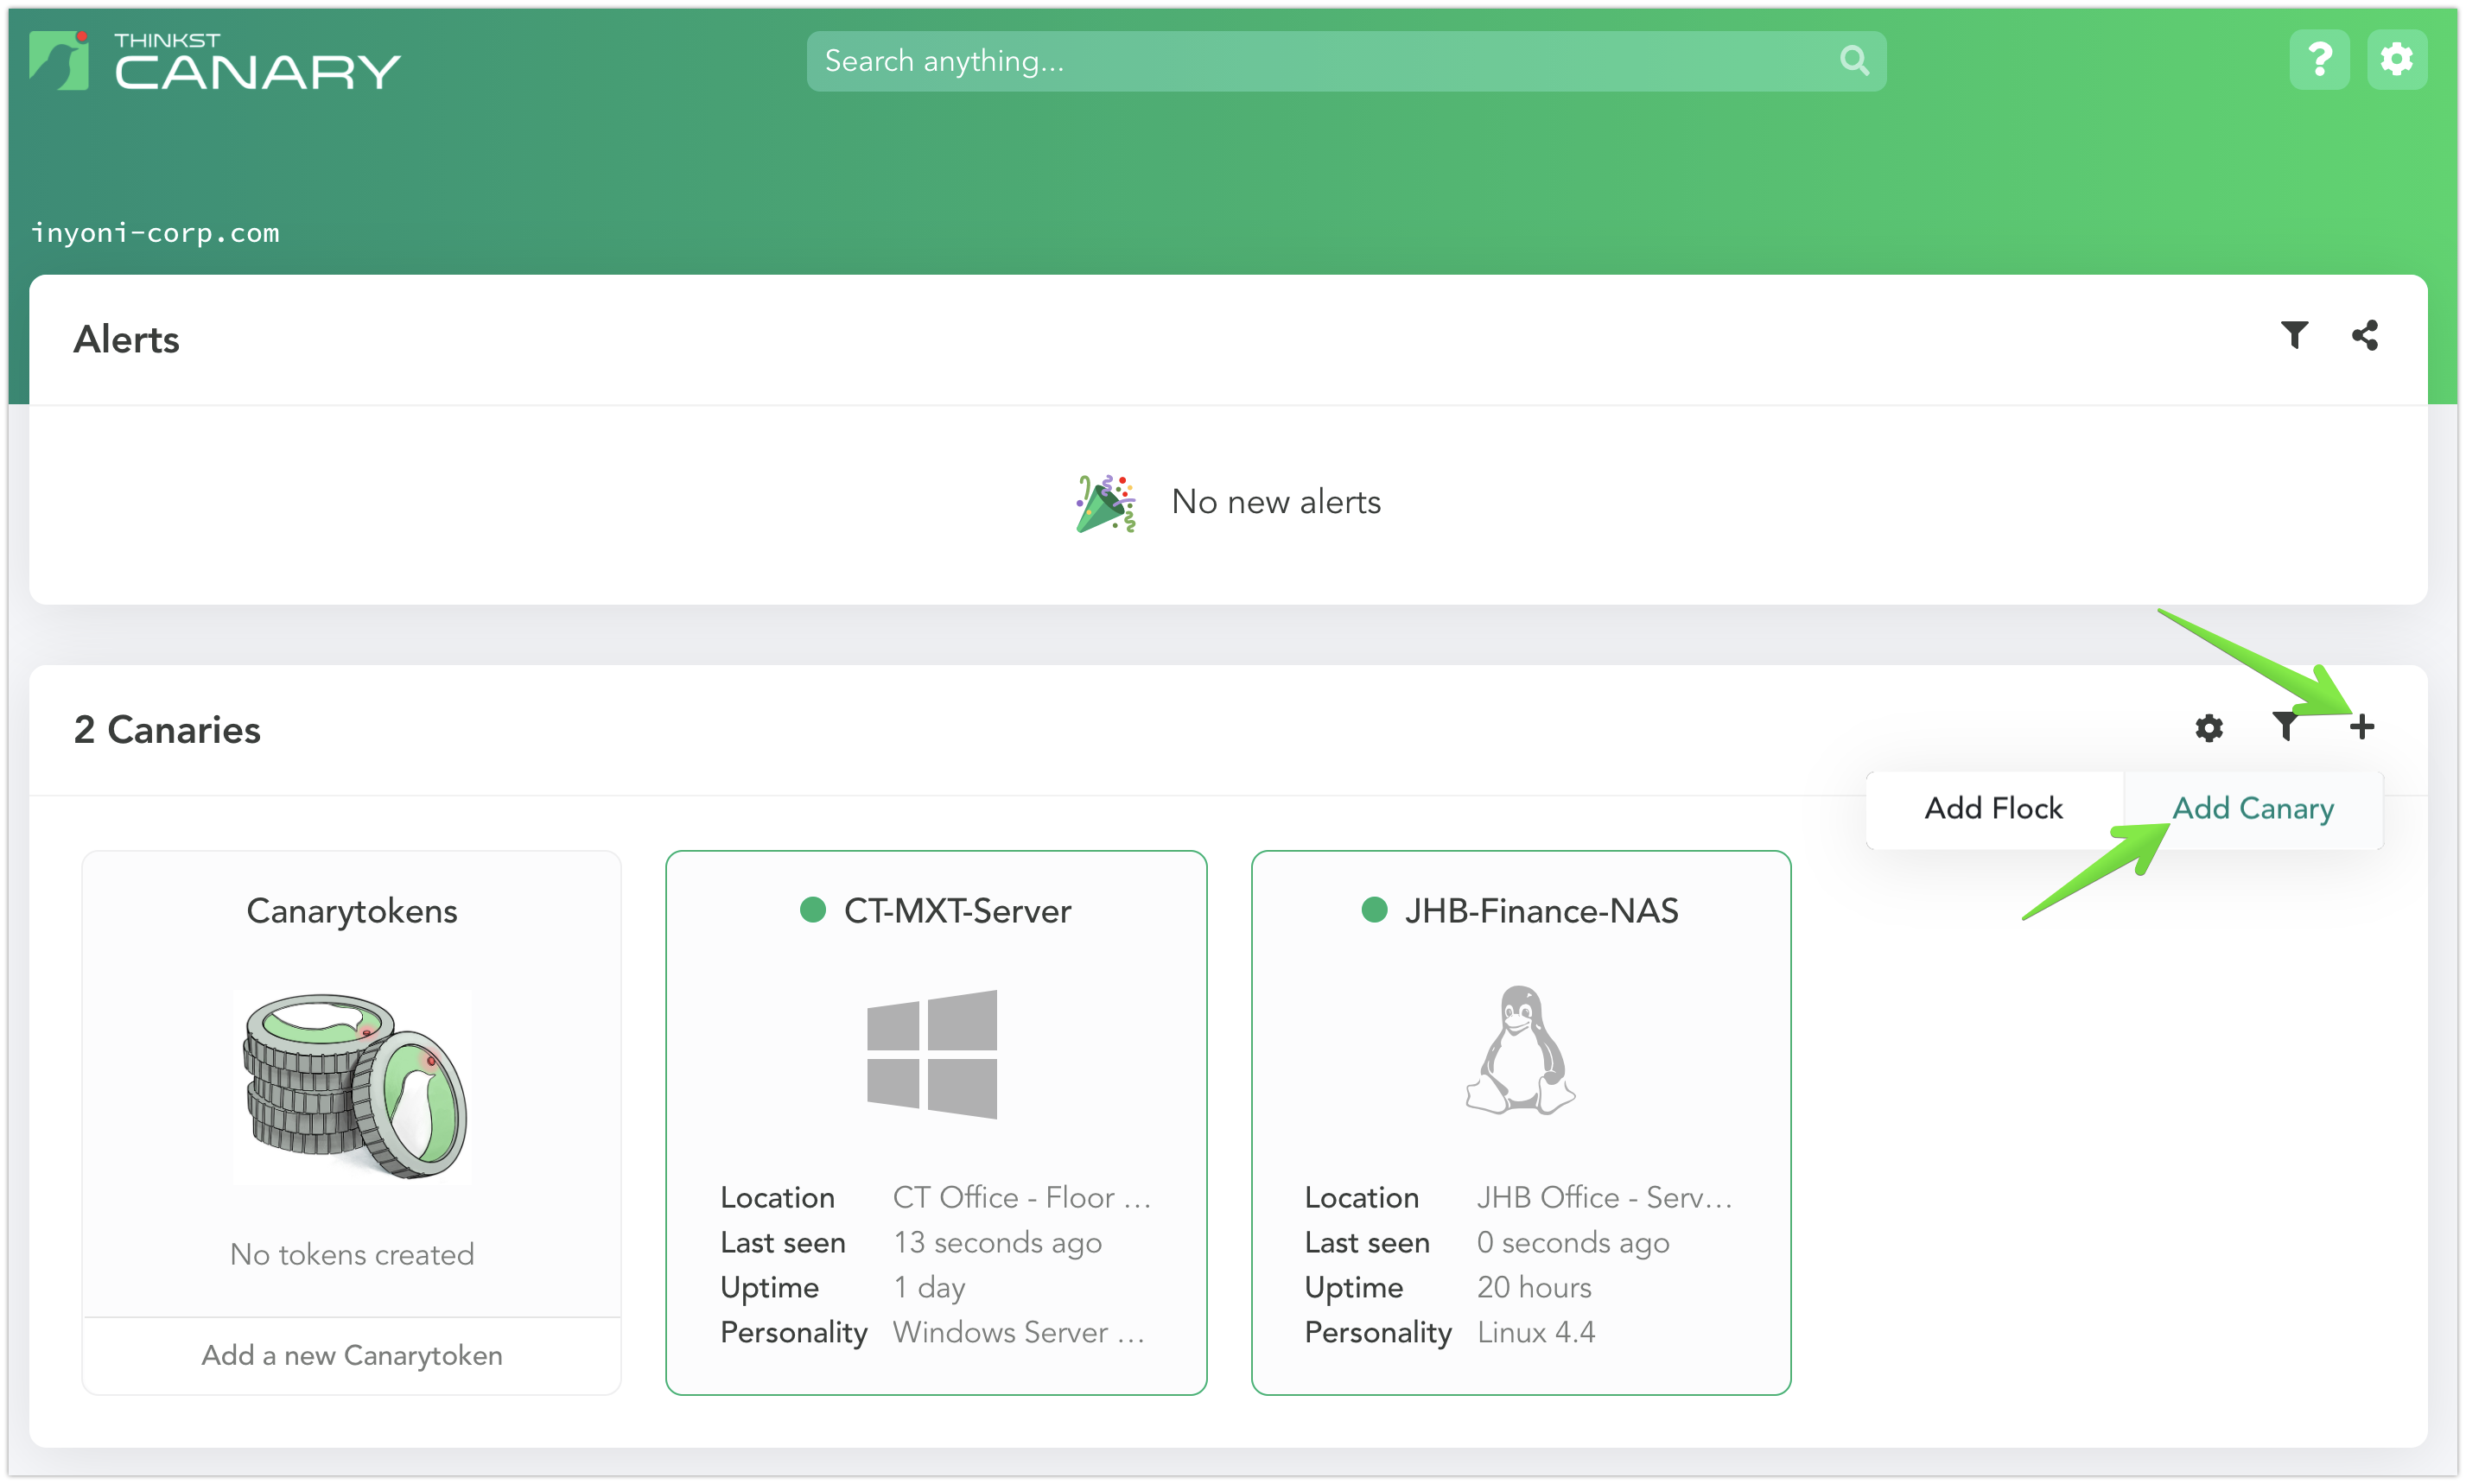The height and width of the screenshot is (1484, 2466).
Task: Open the help question mark icon
Action: tap(2318, 60)
